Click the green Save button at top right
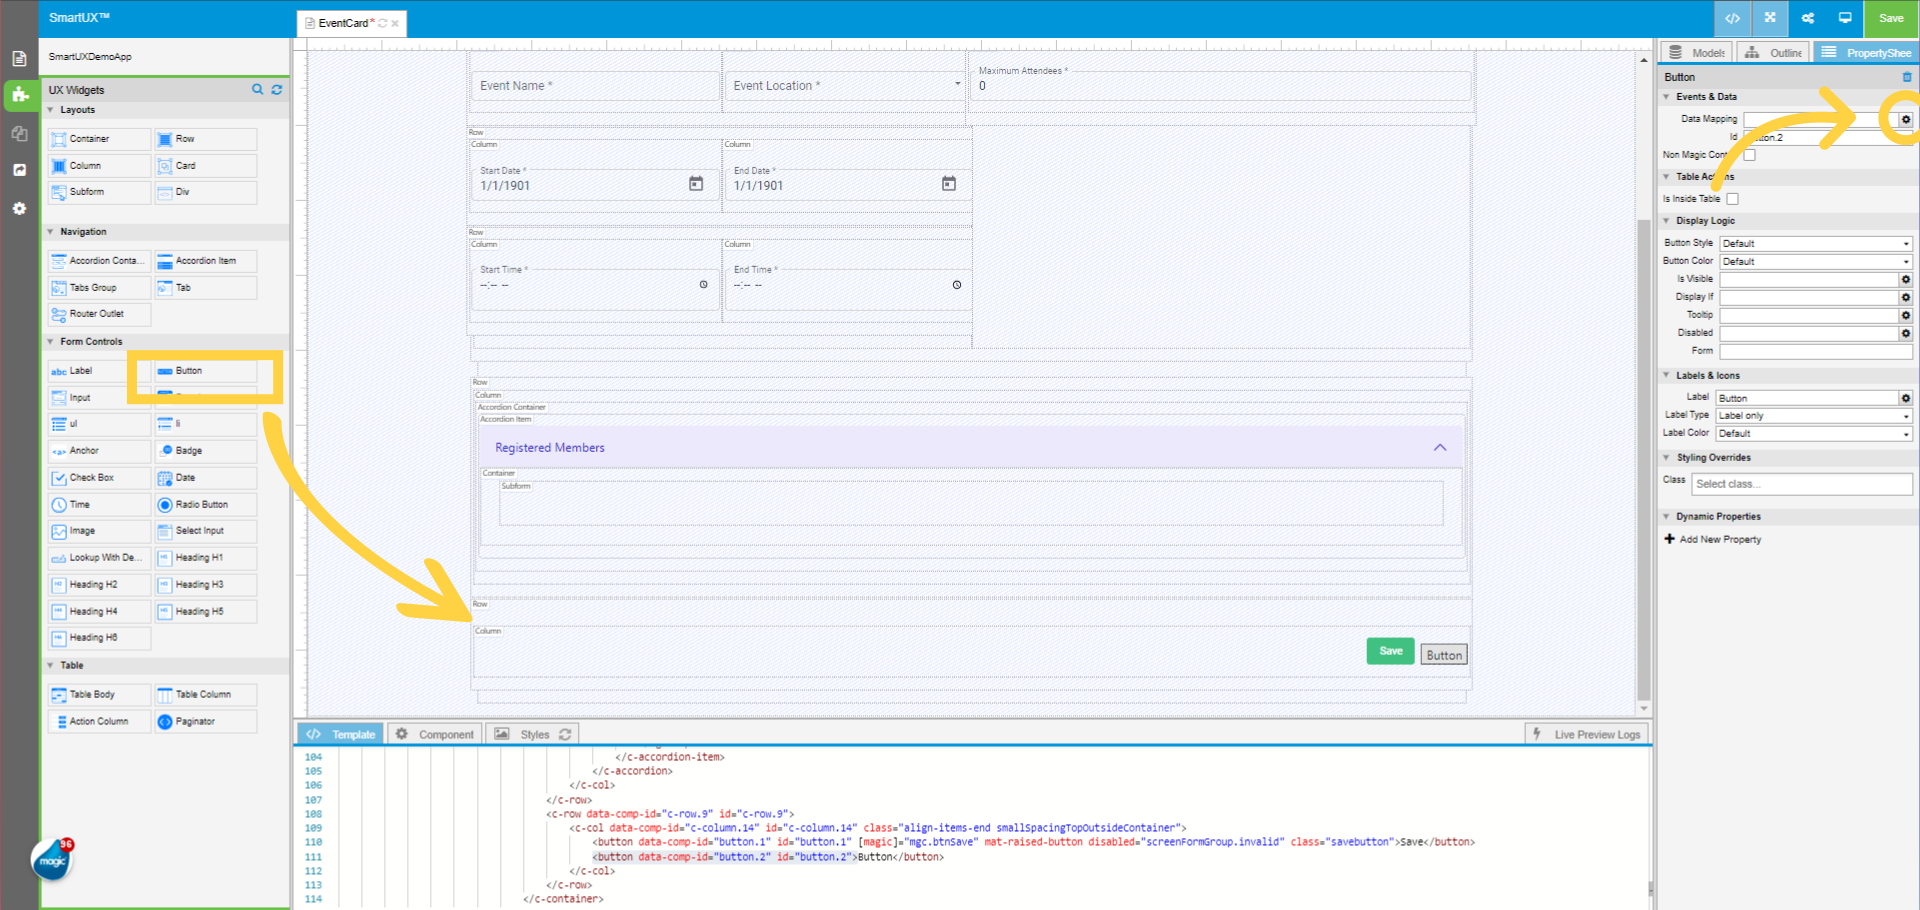Screen dimensions: 1920x910 click(1890, 18)
